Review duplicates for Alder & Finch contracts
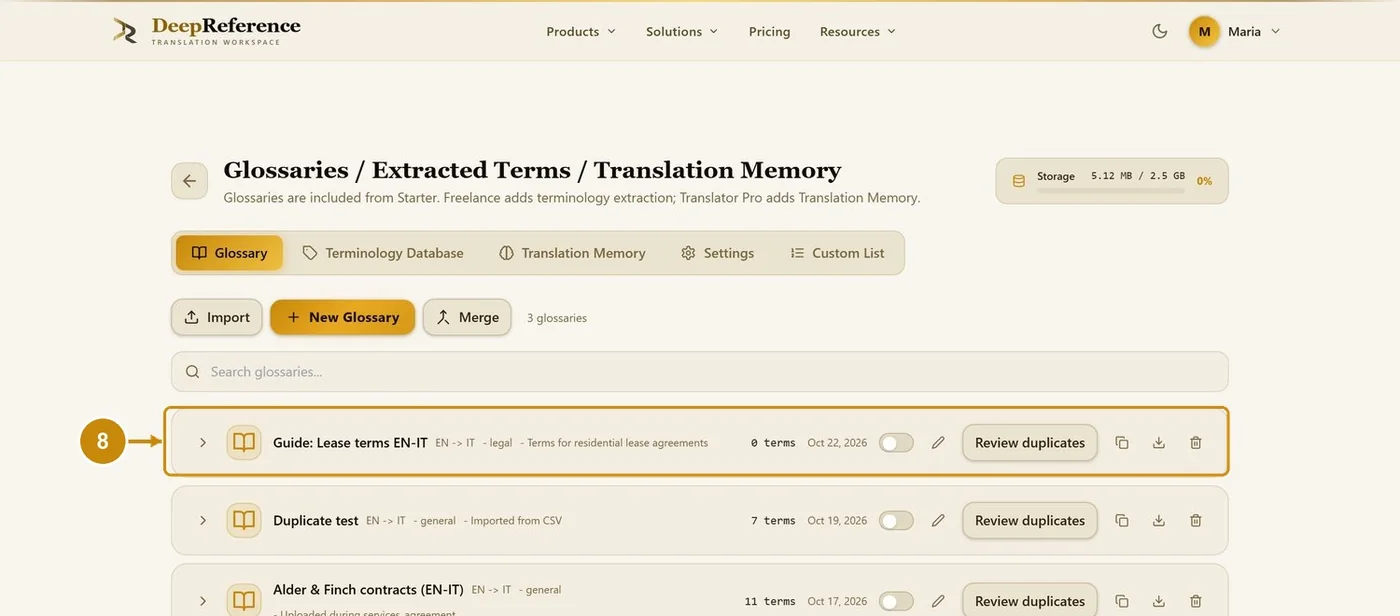This screenshot has width=1400, height=616. (x=1030, y=601)
